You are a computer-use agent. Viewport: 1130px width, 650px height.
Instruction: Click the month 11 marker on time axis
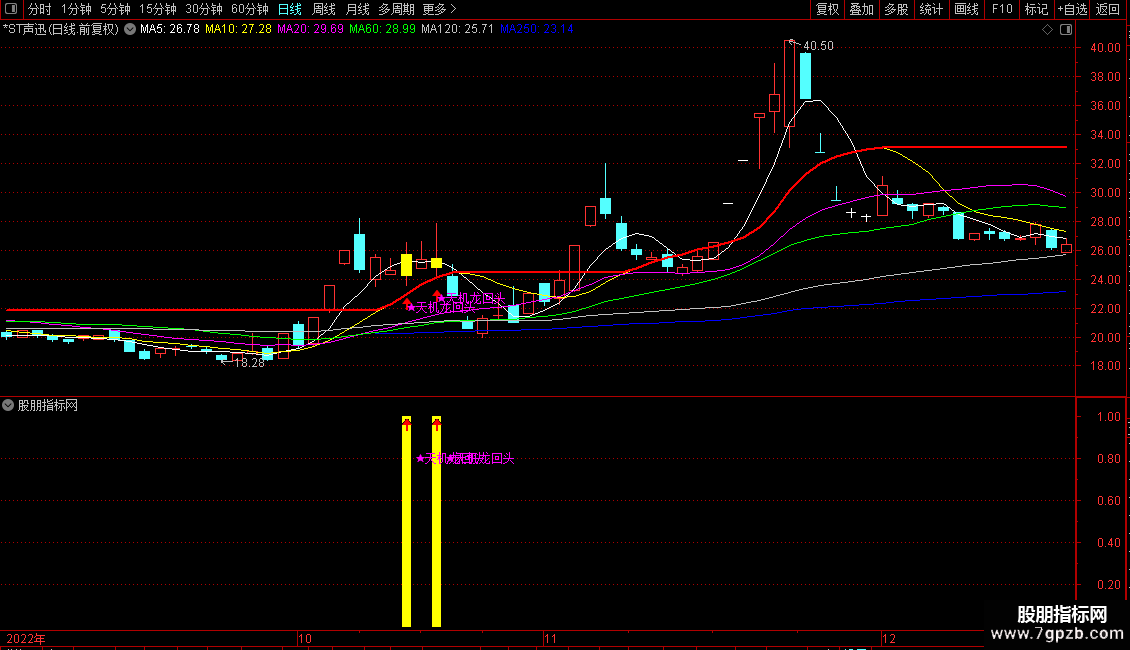point(551,638)
